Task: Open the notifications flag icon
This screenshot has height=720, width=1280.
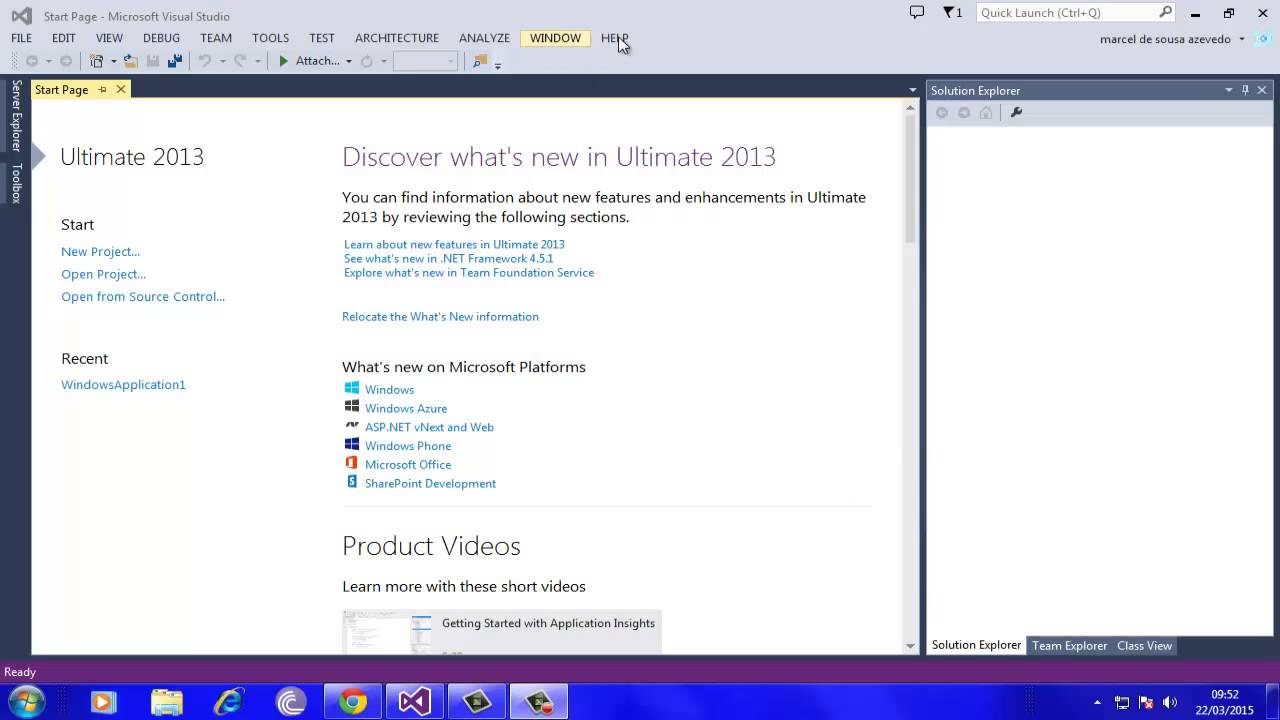Action: point(949,12)
